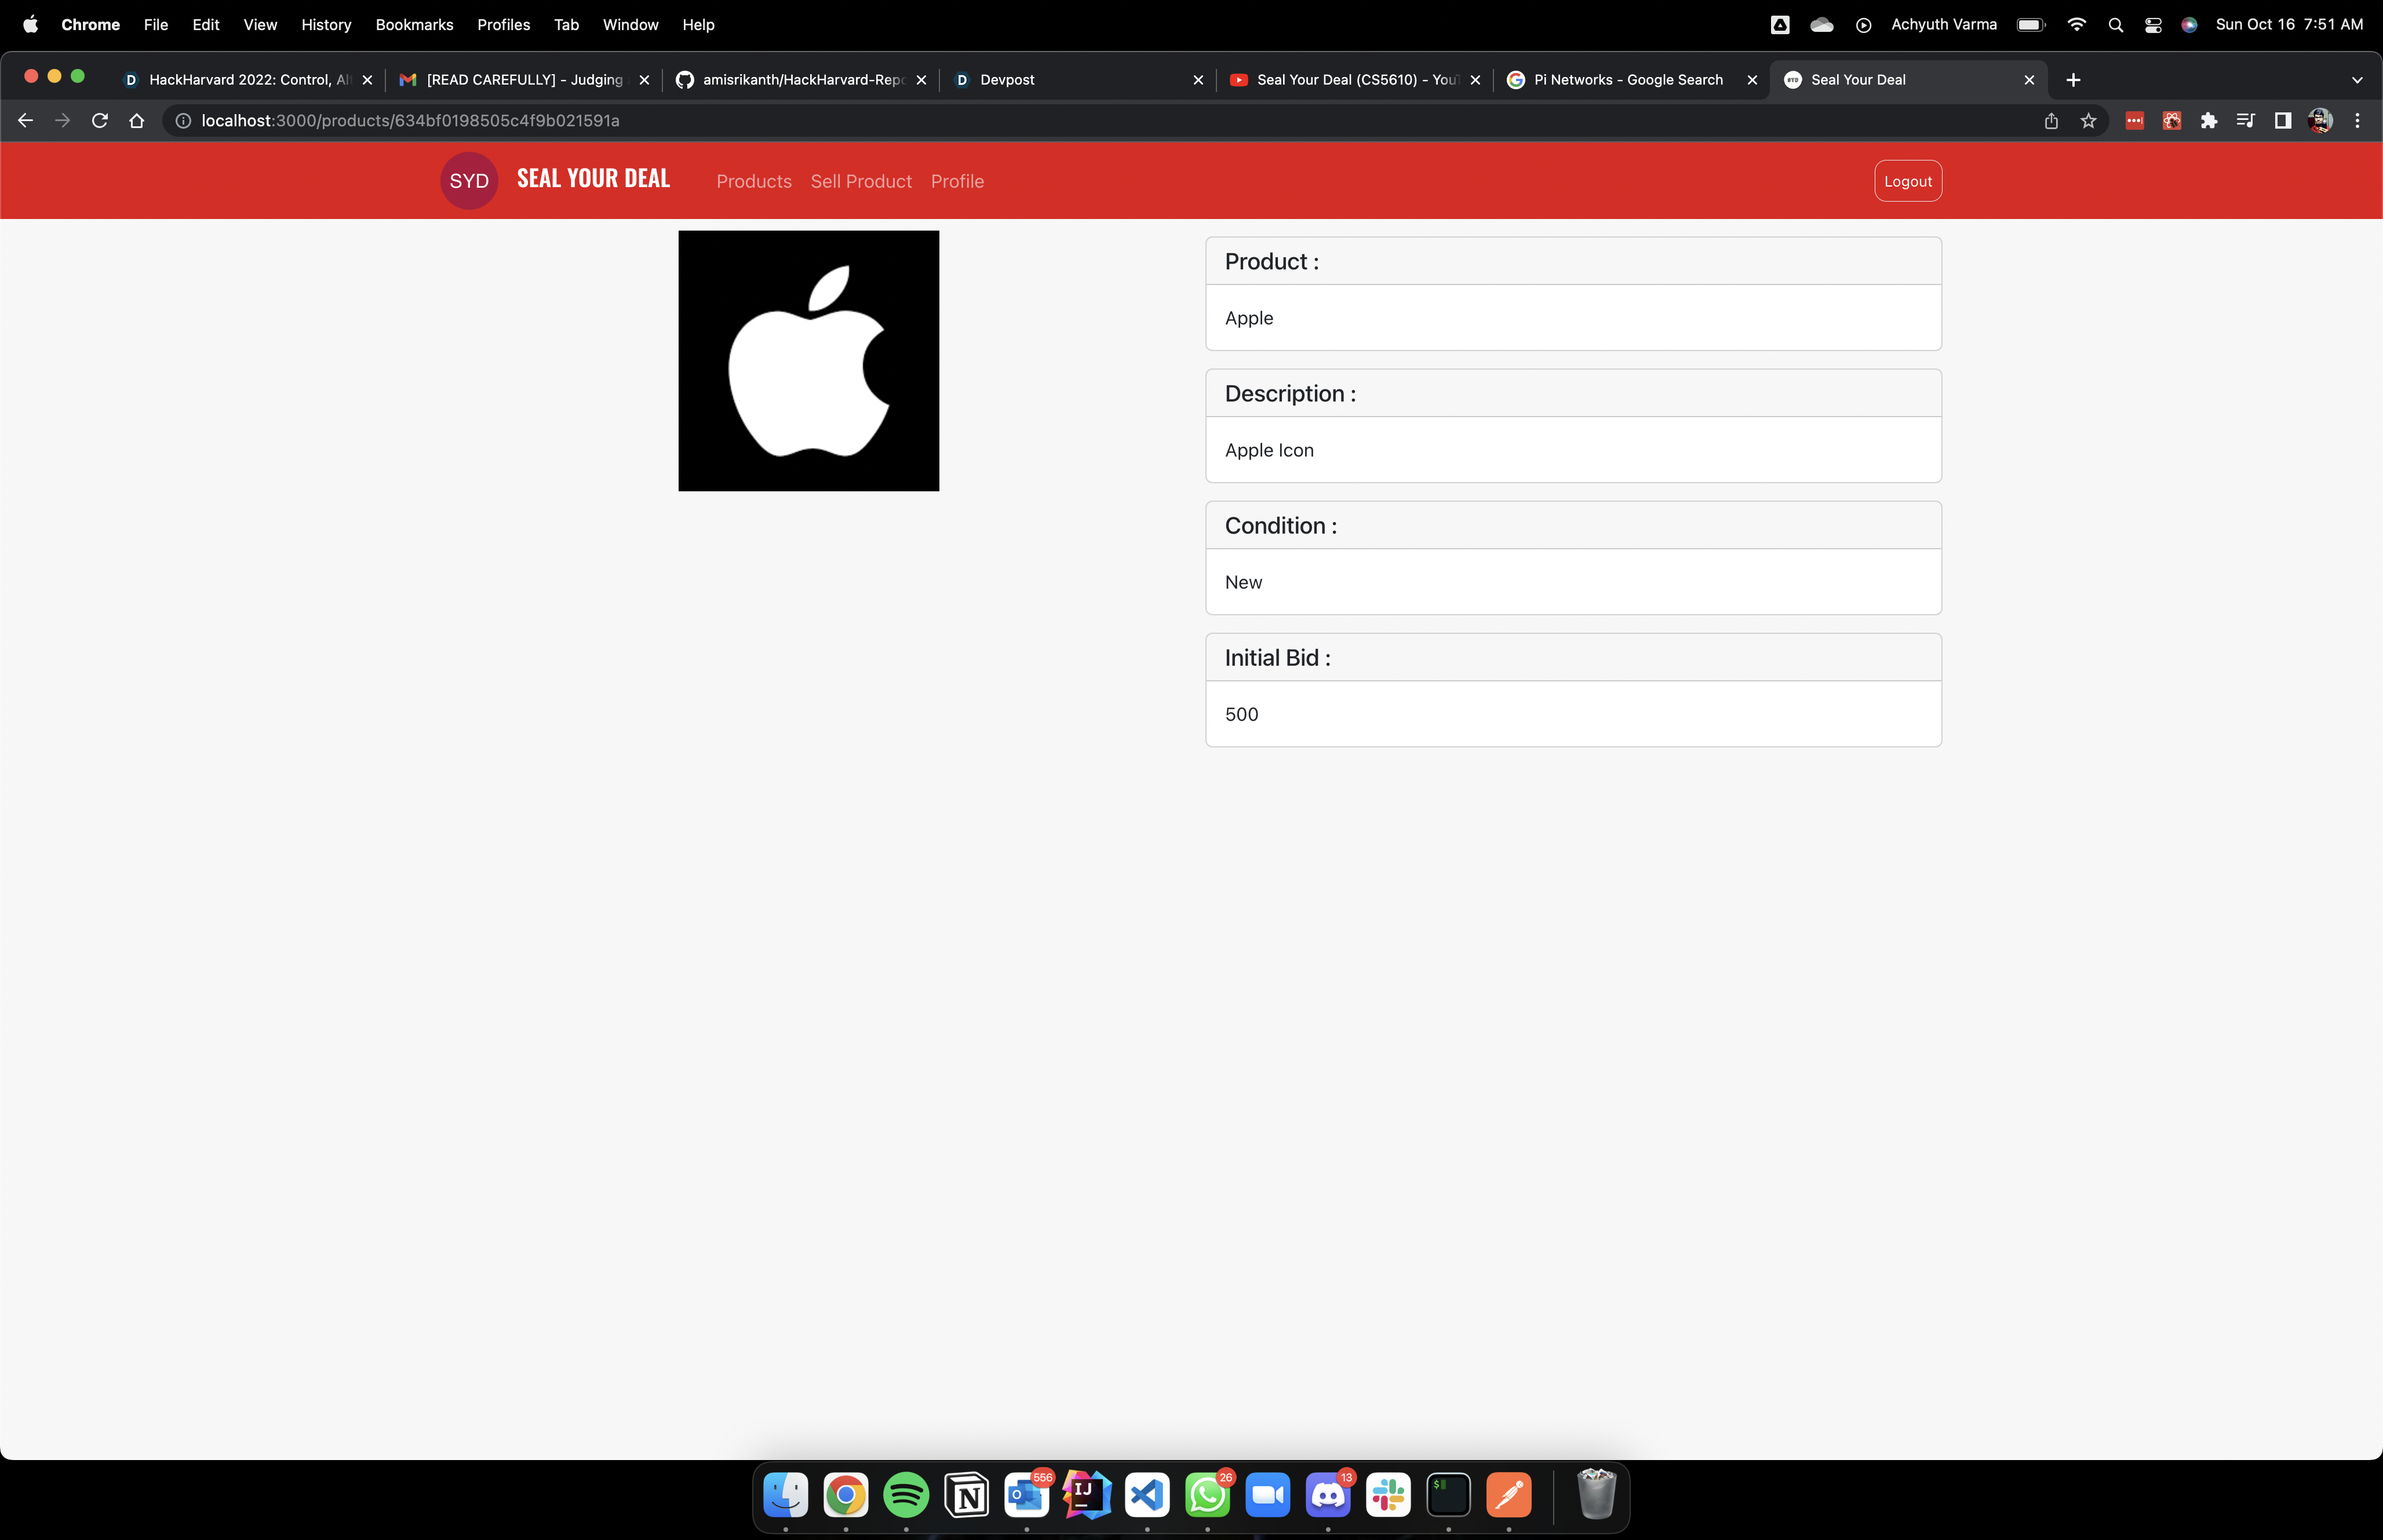The height and width of the screenshot is (1540, 2383).
Task: Reload the current page
Action: pos(99,120)
